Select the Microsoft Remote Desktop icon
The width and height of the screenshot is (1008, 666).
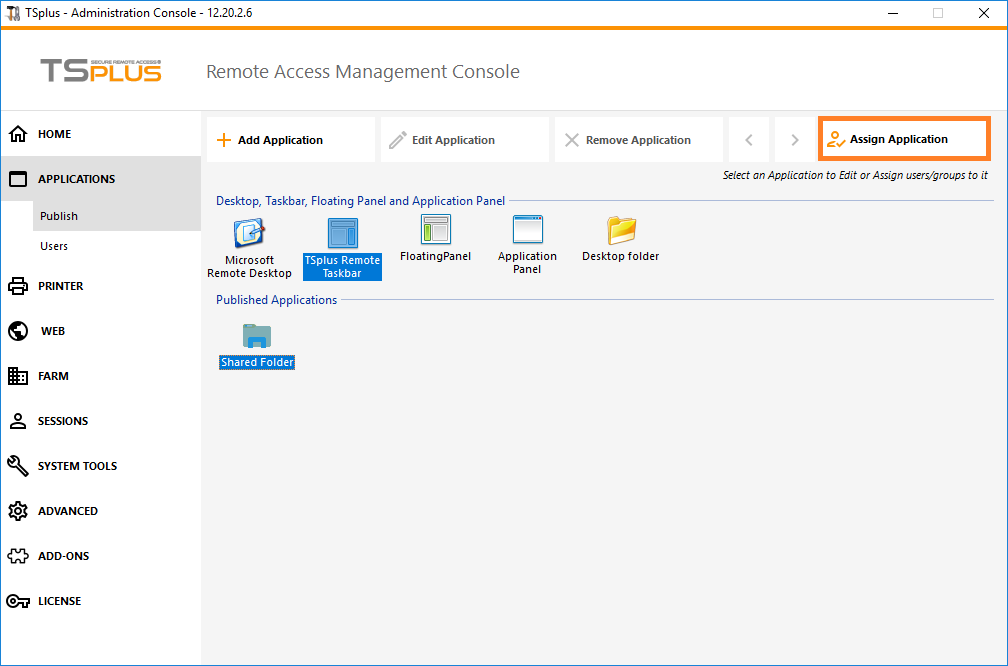coord(249,234)
